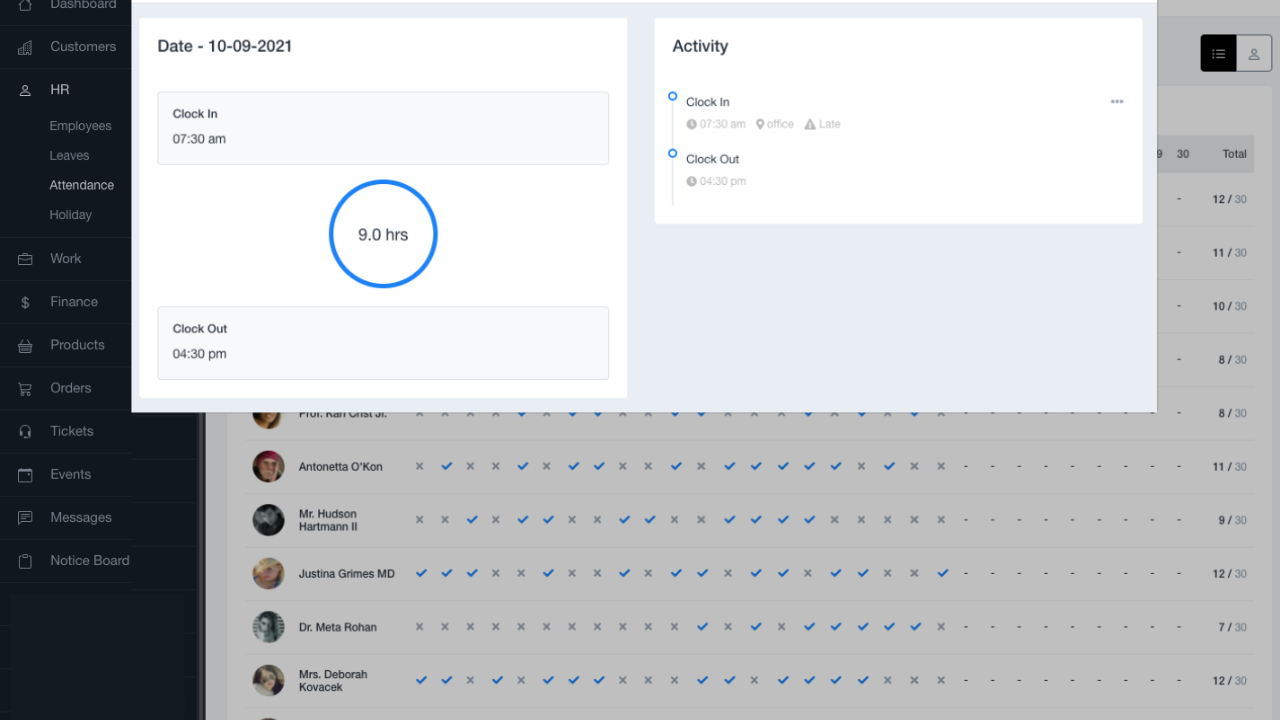
Task: Open the Customers menu
Action: (x=83, y=47)
